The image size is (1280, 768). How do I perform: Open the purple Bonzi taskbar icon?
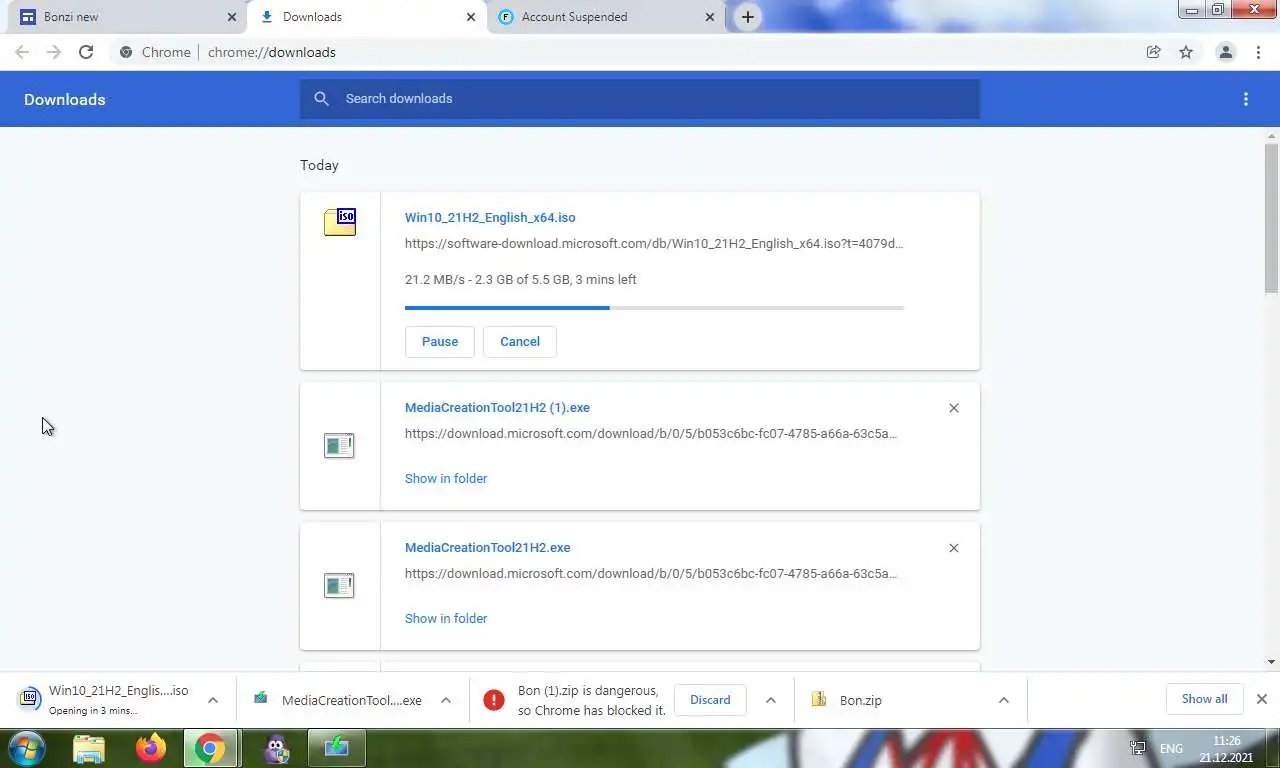click(277, 748)
